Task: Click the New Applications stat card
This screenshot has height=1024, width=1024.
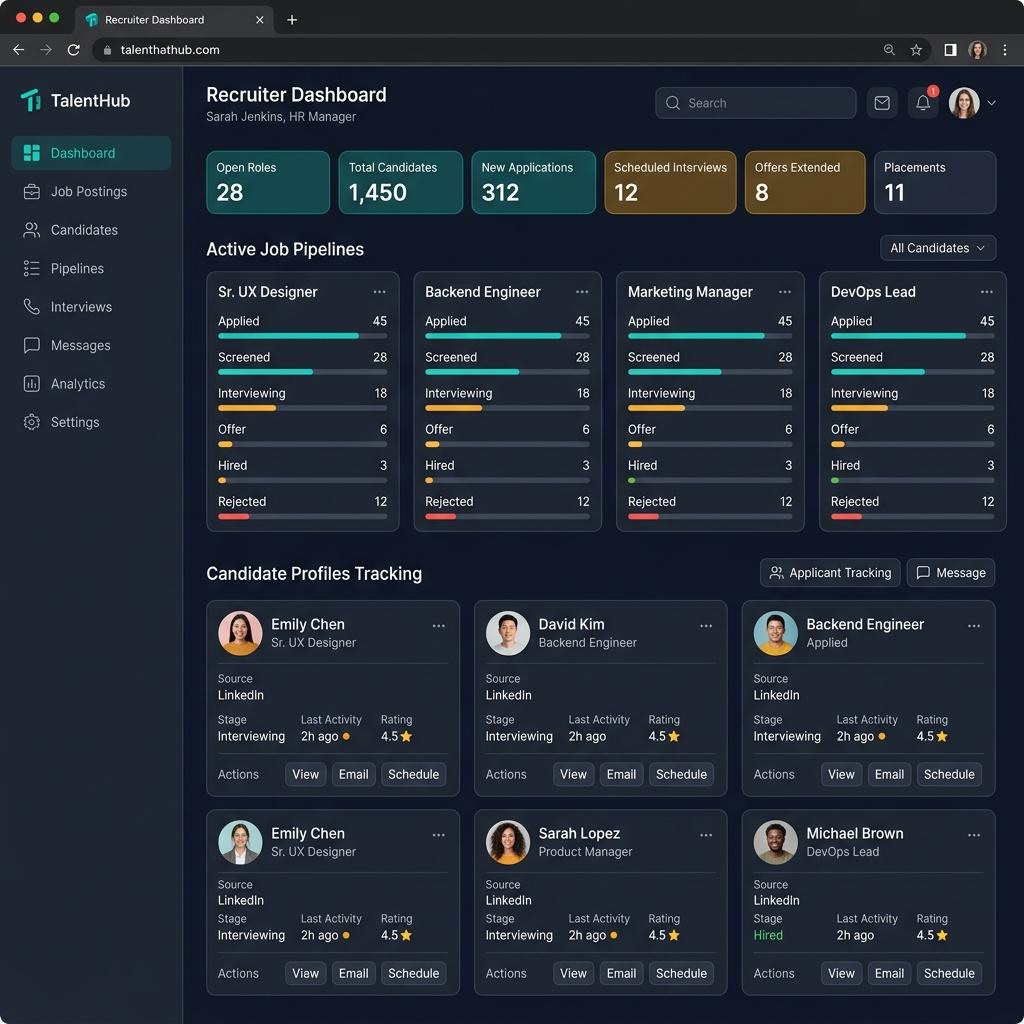Action: (x=534, y=182)
